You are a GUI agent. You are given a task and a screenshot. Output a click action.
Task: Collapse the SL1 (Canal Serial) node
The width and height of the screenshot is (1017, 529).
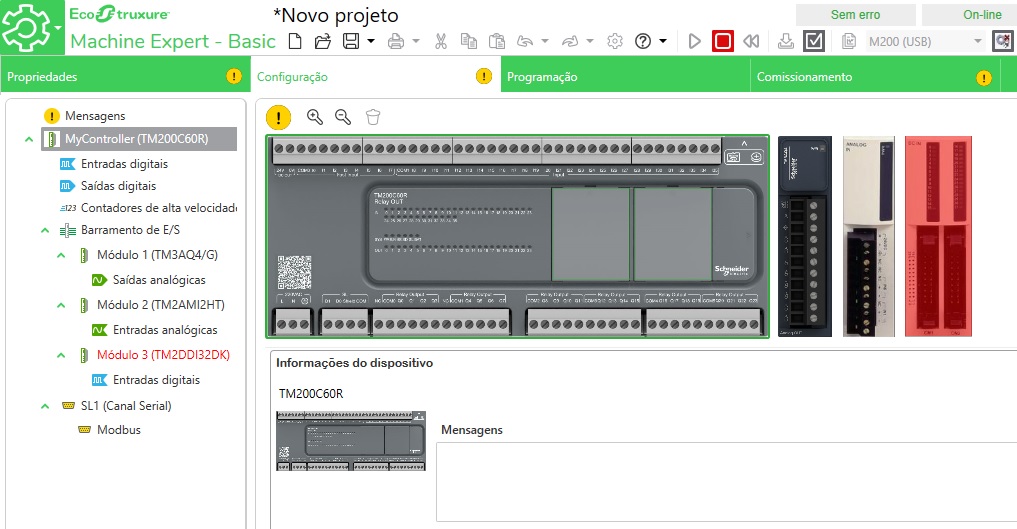[x=45, y=406]
